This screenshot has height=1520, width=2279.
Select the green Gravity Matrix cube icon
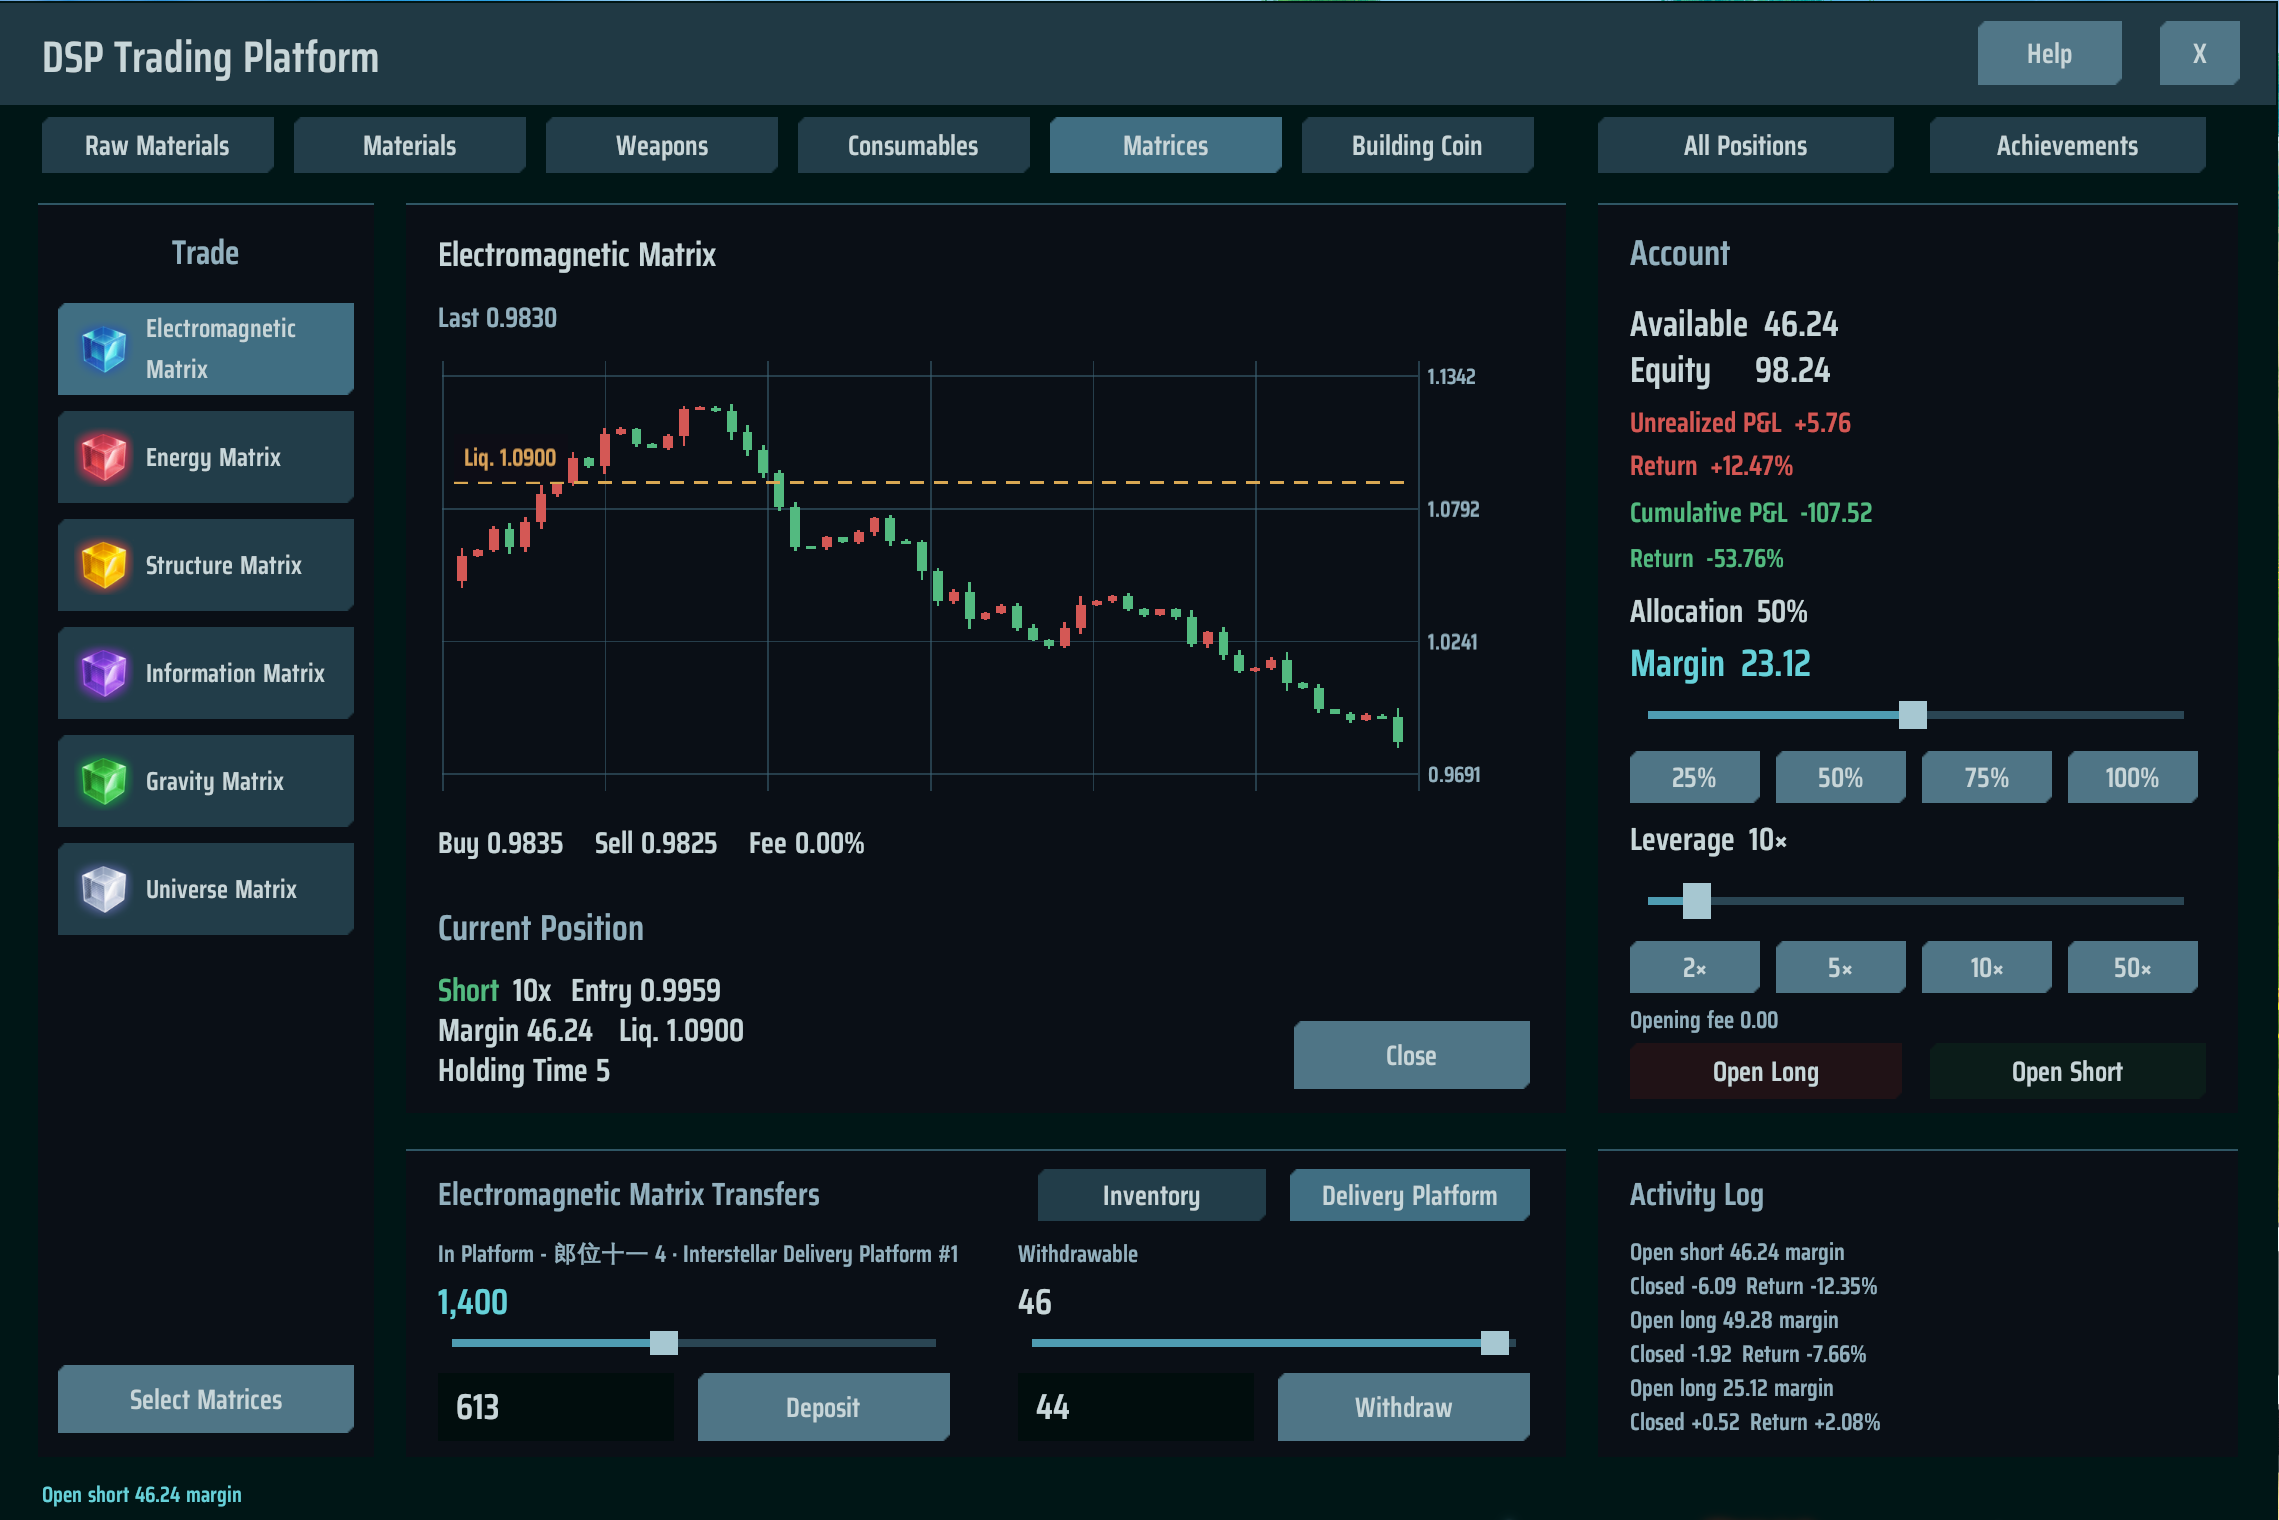(x=103, y=781)
